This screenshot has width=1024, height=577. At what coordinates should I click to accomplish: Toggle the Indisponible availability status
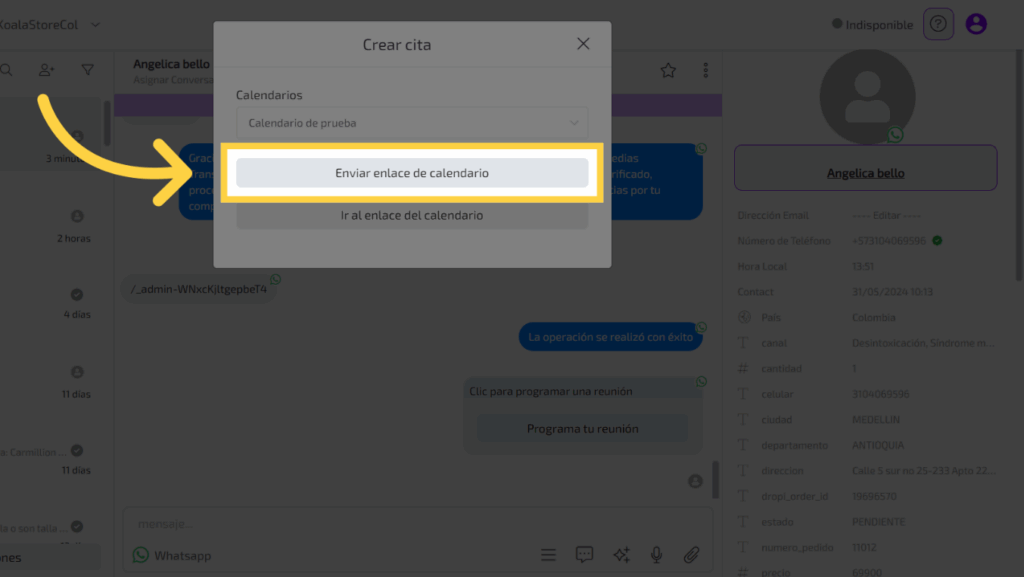click(x=872, y=23)
